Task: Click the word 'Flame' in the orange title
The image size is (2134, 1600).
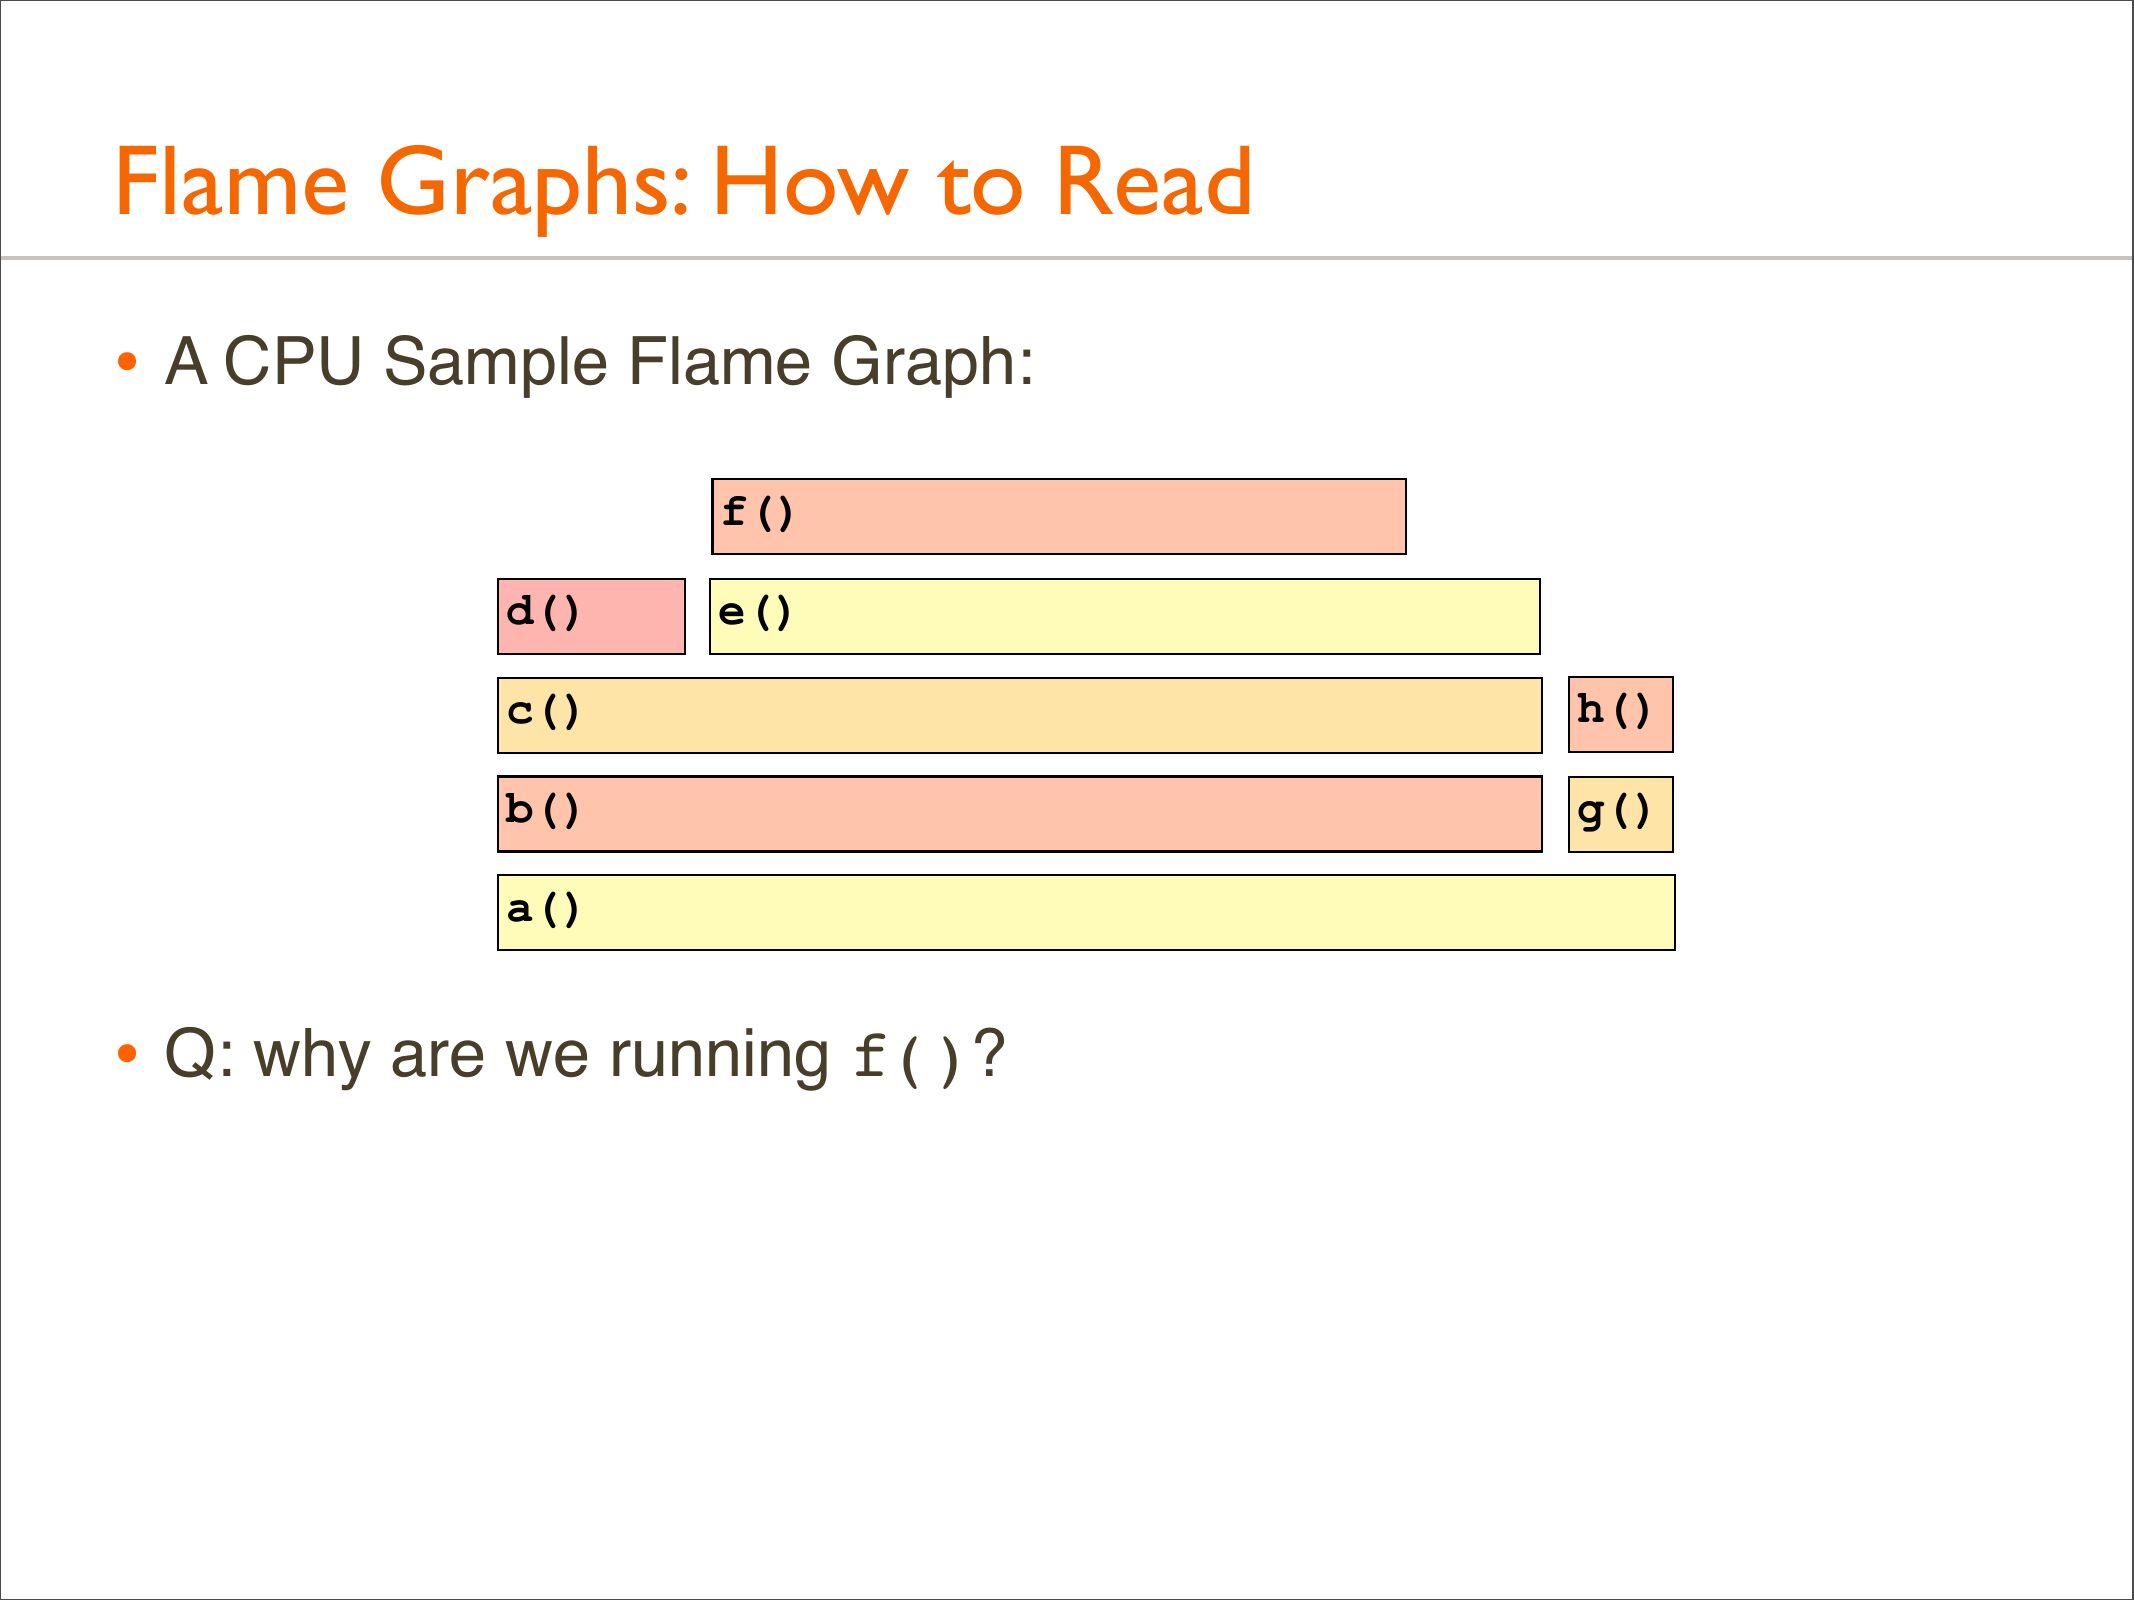Action: (231, 182)
